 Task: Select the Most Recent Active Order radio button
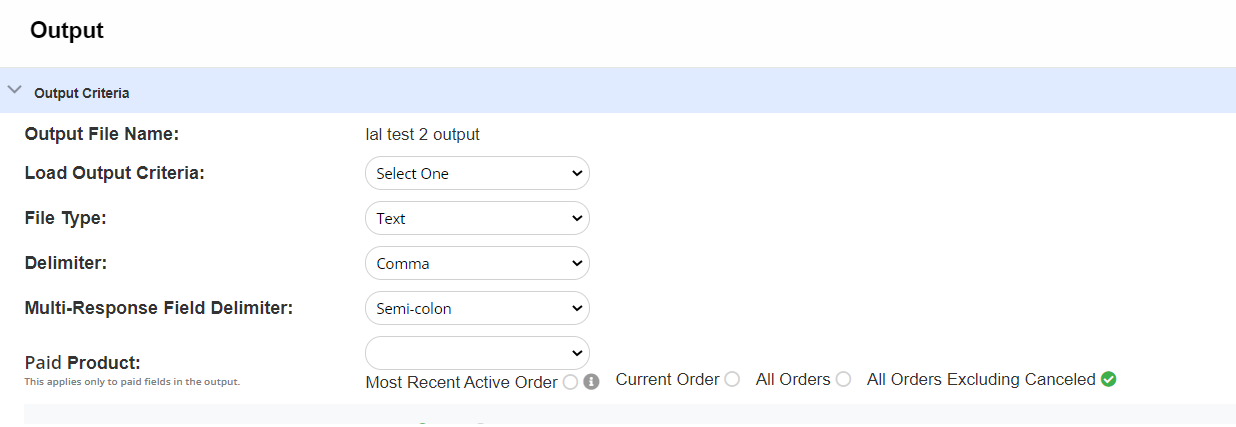coord(570,382)
